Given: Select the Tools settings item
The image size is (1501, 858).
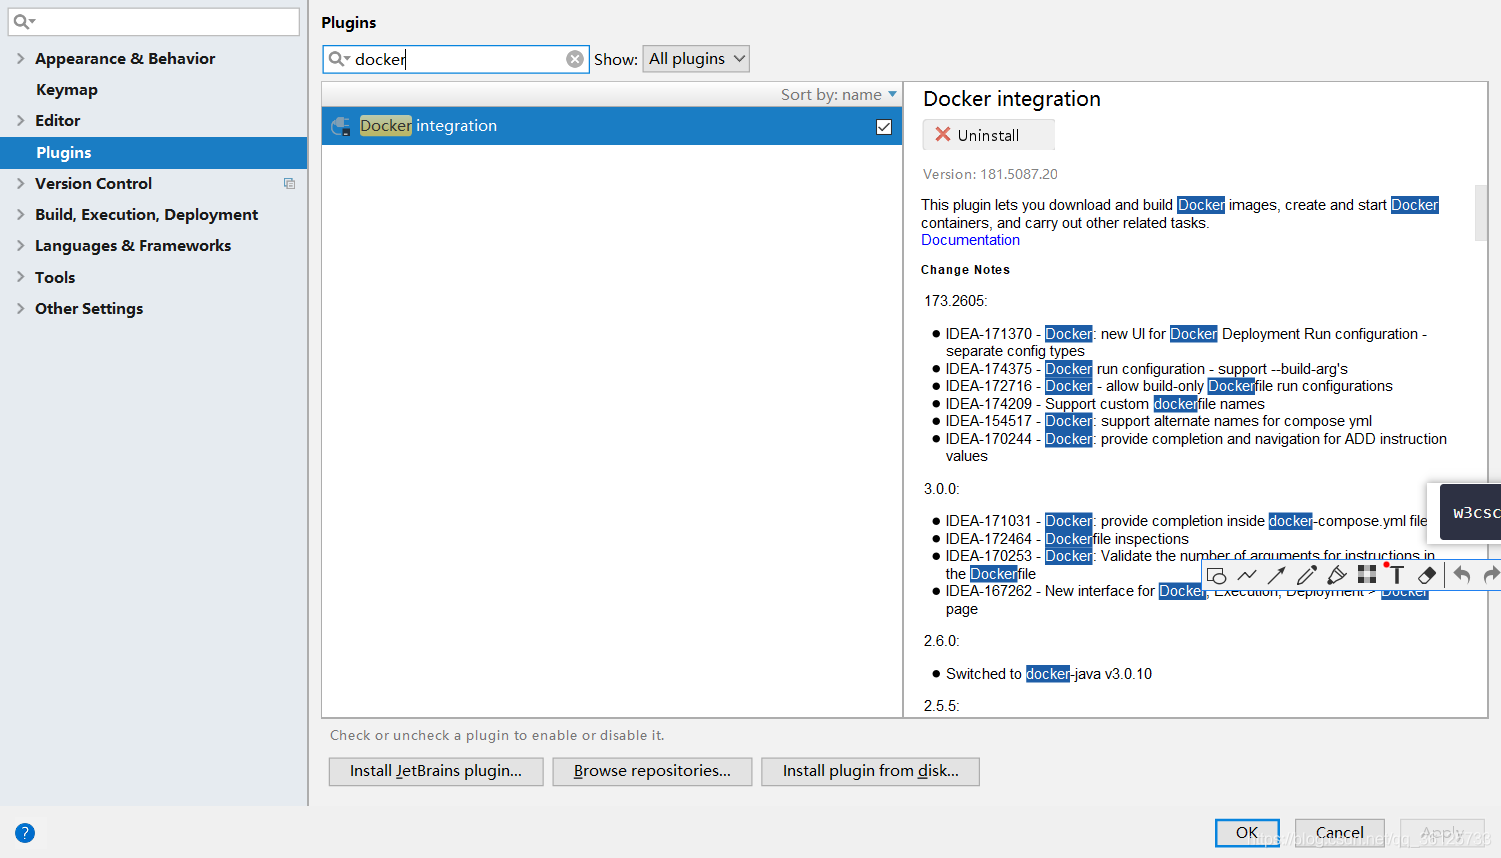Looking at the screenshot, I should [x=55, y=278].
